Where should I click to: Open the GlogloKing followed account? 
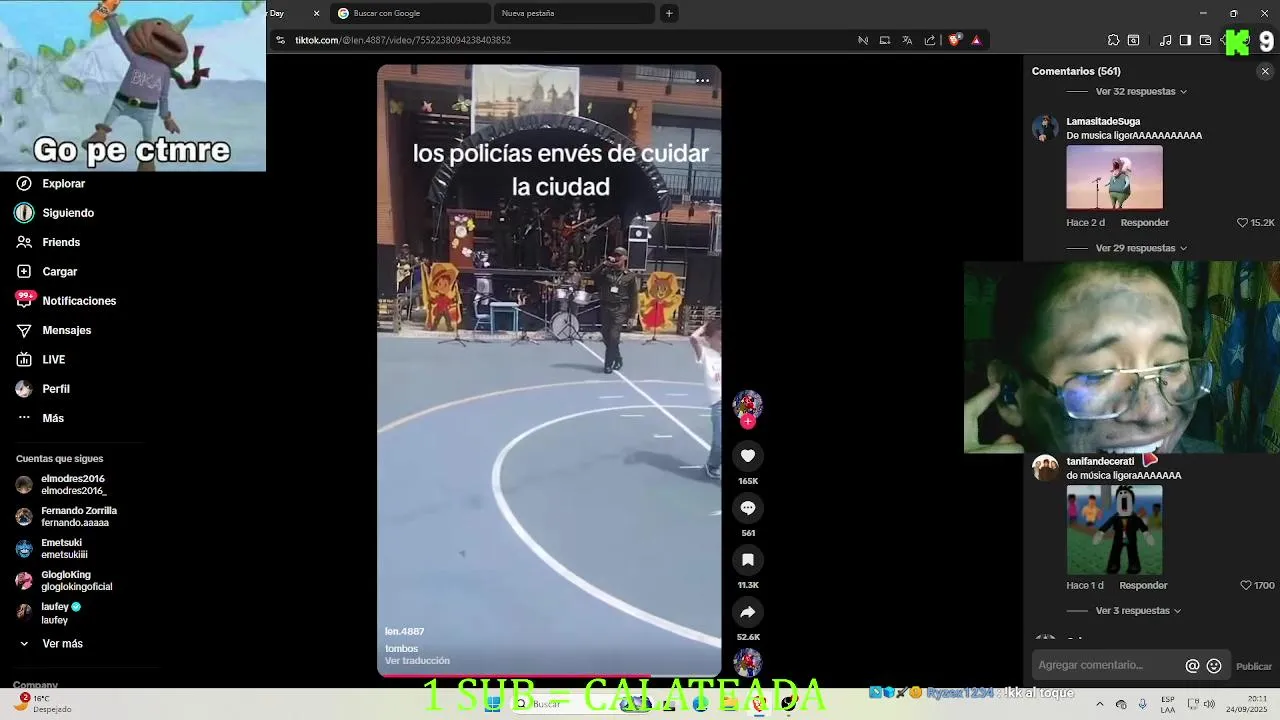pos(64,581)
